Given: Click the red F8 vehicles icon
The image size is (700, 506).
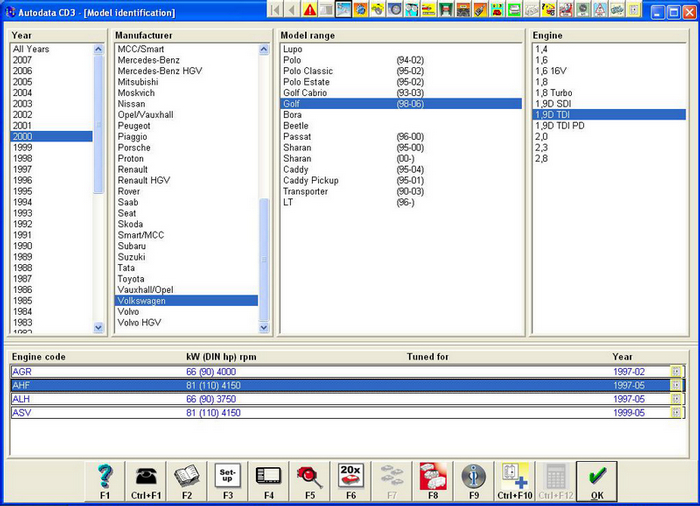Looking at the screenshot, I should pos(433,474).
